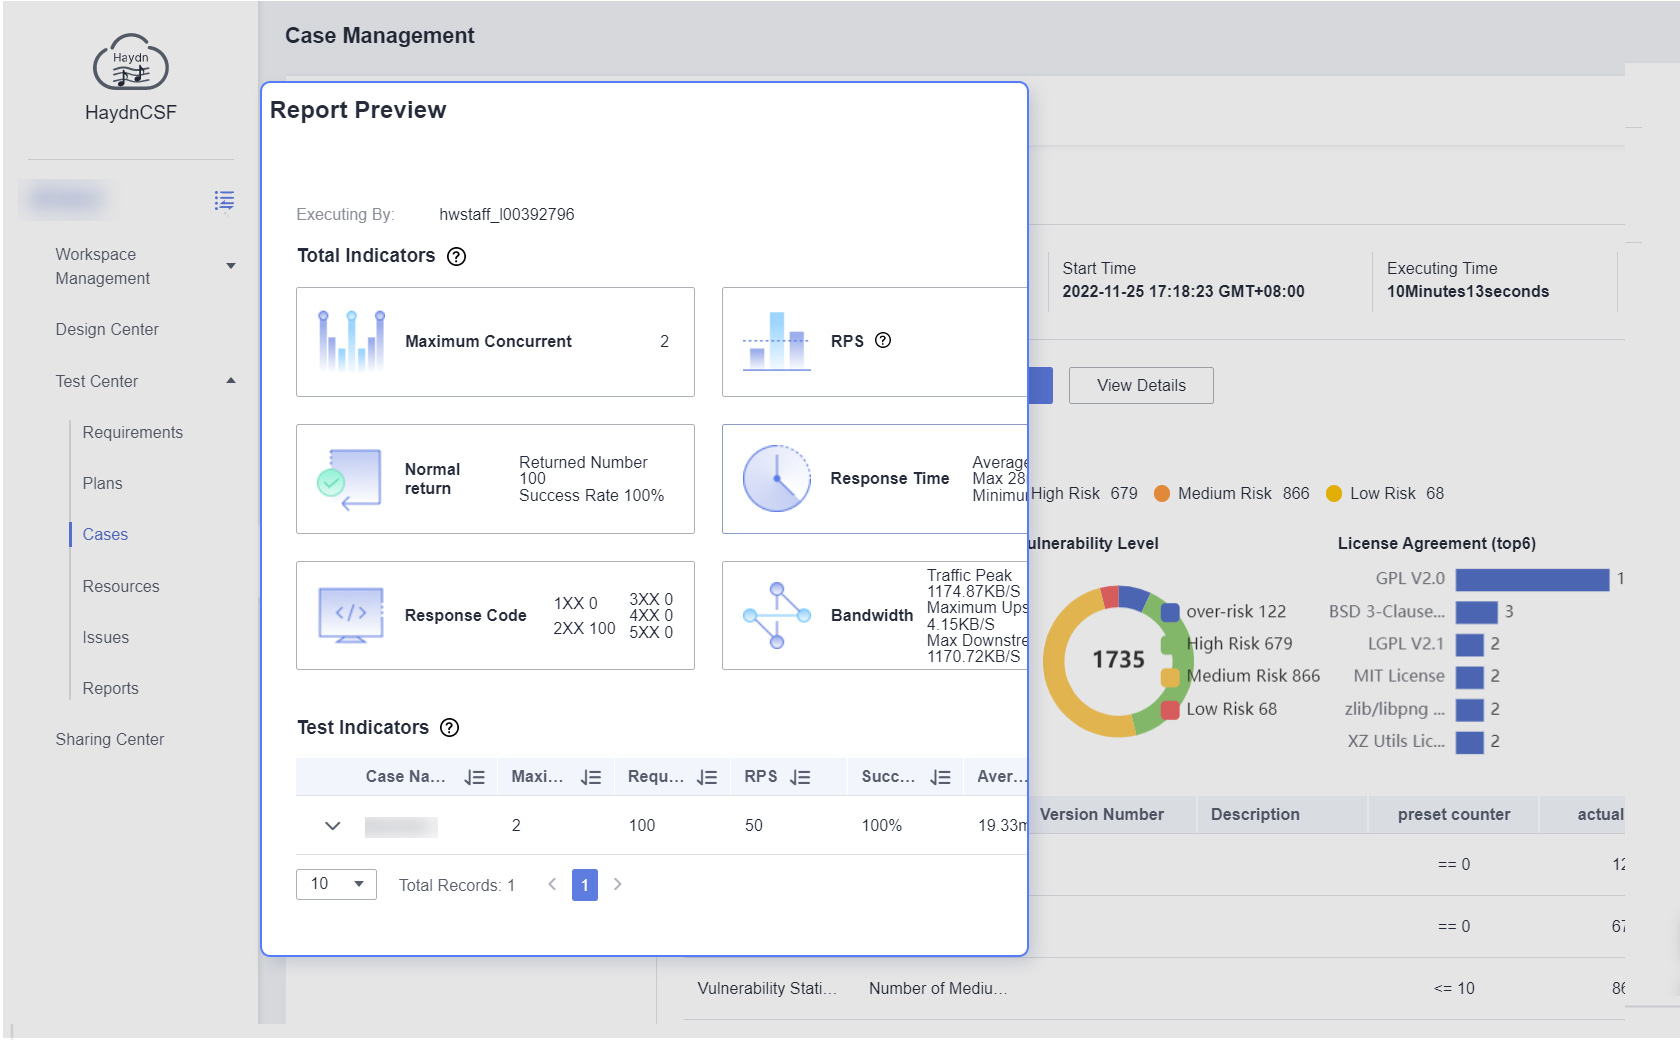The height and width of the screenshot is (1040, 1680).
Task: Sort by Succ... column icon
Action: 940,777
